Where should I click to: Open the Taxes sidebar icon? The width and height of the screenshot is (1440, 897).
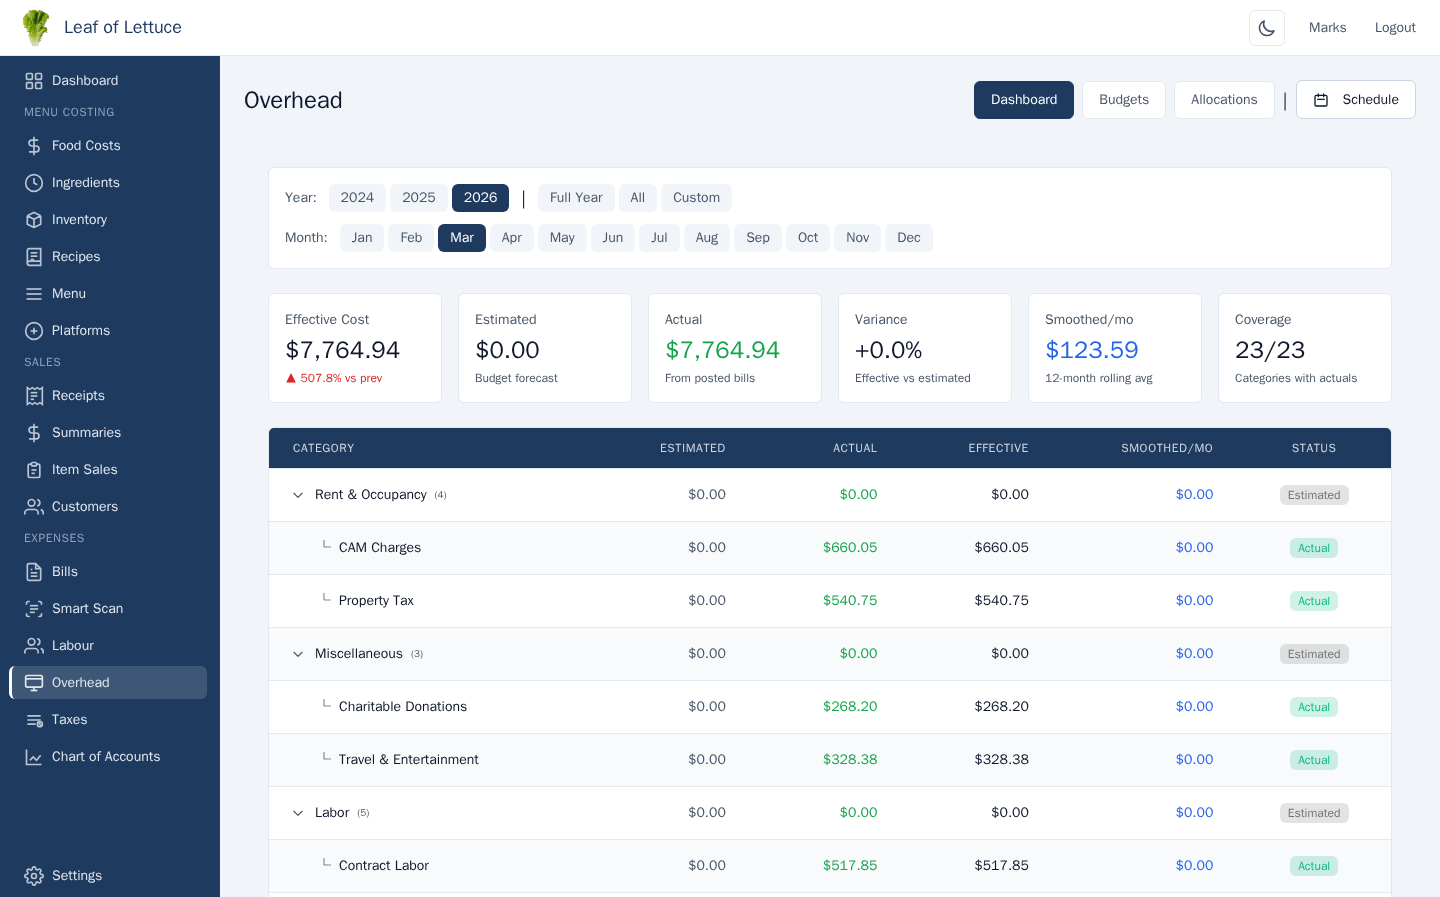[34, 720]
